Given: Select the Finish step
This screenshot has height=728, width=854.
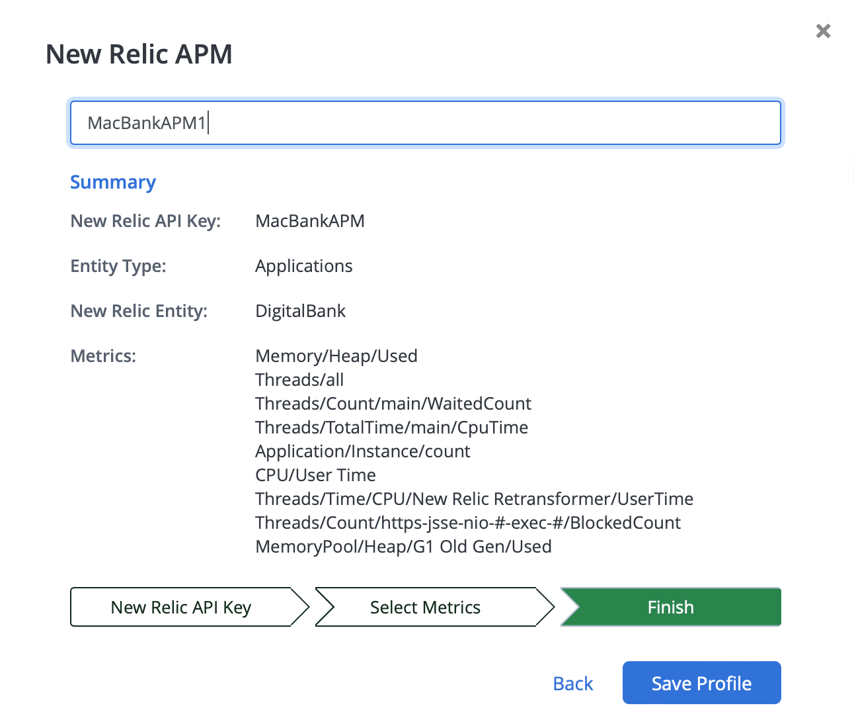Looking at the screenshot, I should point(671,607).
